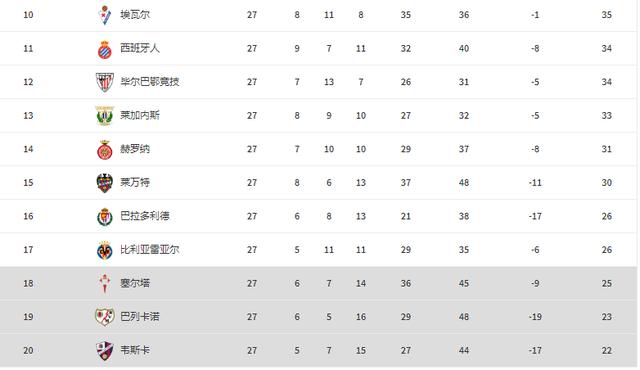640x370 pixels.
Task: Click the Celta Vigo crest icon
Action: 105,284
